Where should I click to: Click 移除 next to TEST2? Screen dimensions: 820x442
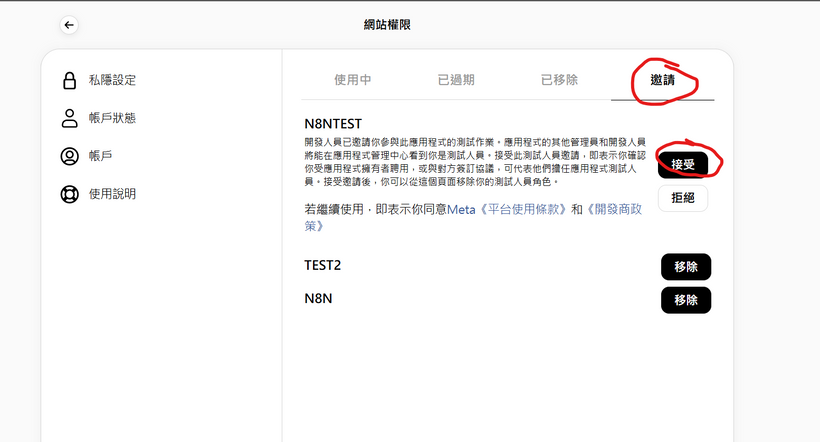685,267
